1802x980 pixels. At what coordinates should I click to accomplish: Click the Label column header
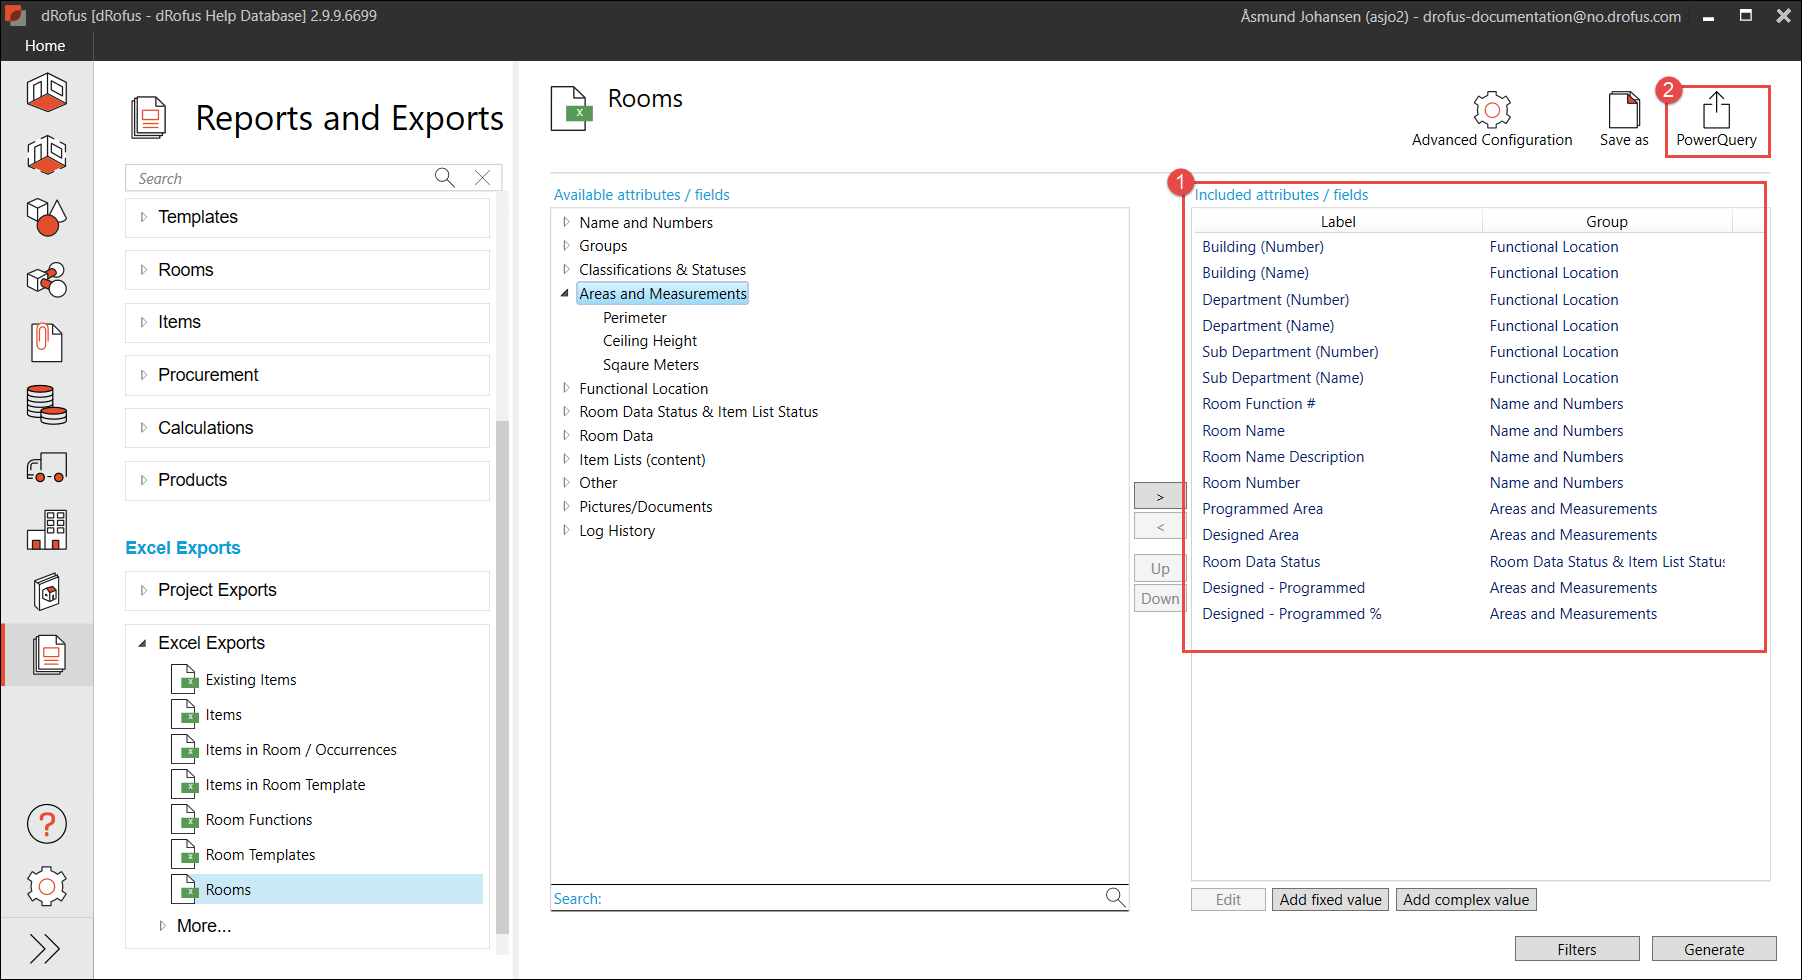point(1338,222)
